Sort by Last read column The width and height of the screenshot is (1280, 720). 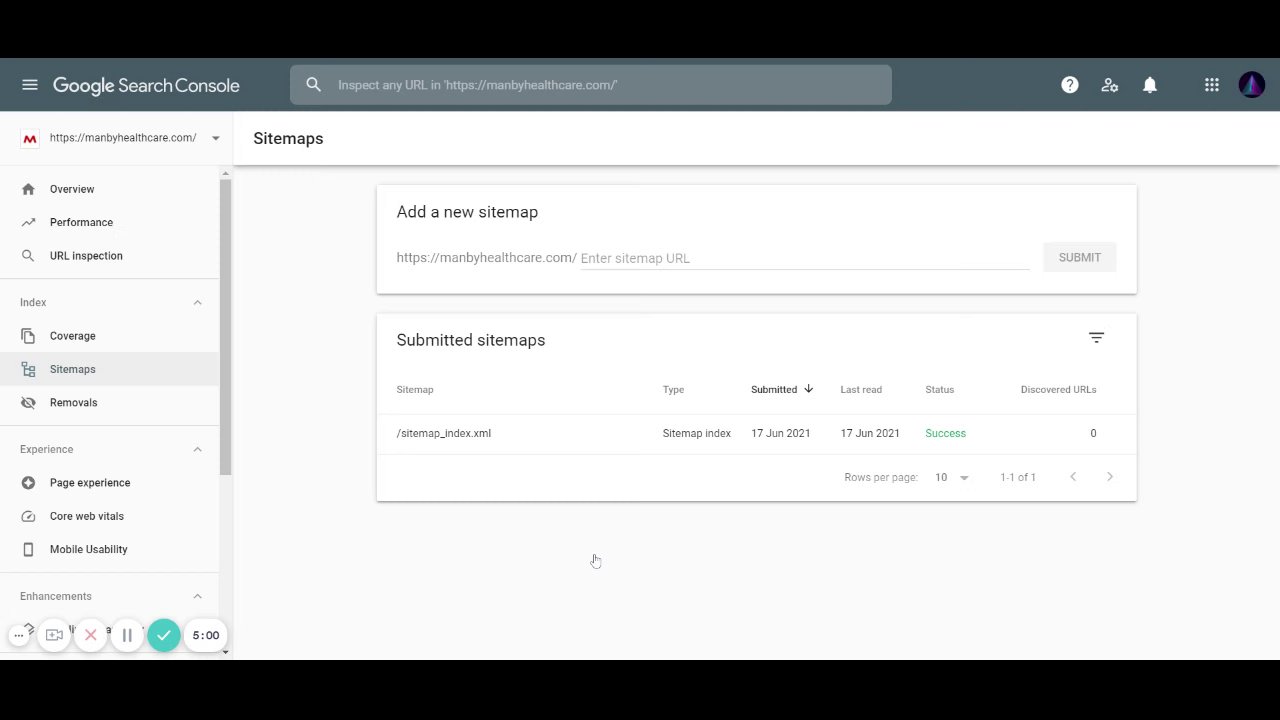(861, 390)
